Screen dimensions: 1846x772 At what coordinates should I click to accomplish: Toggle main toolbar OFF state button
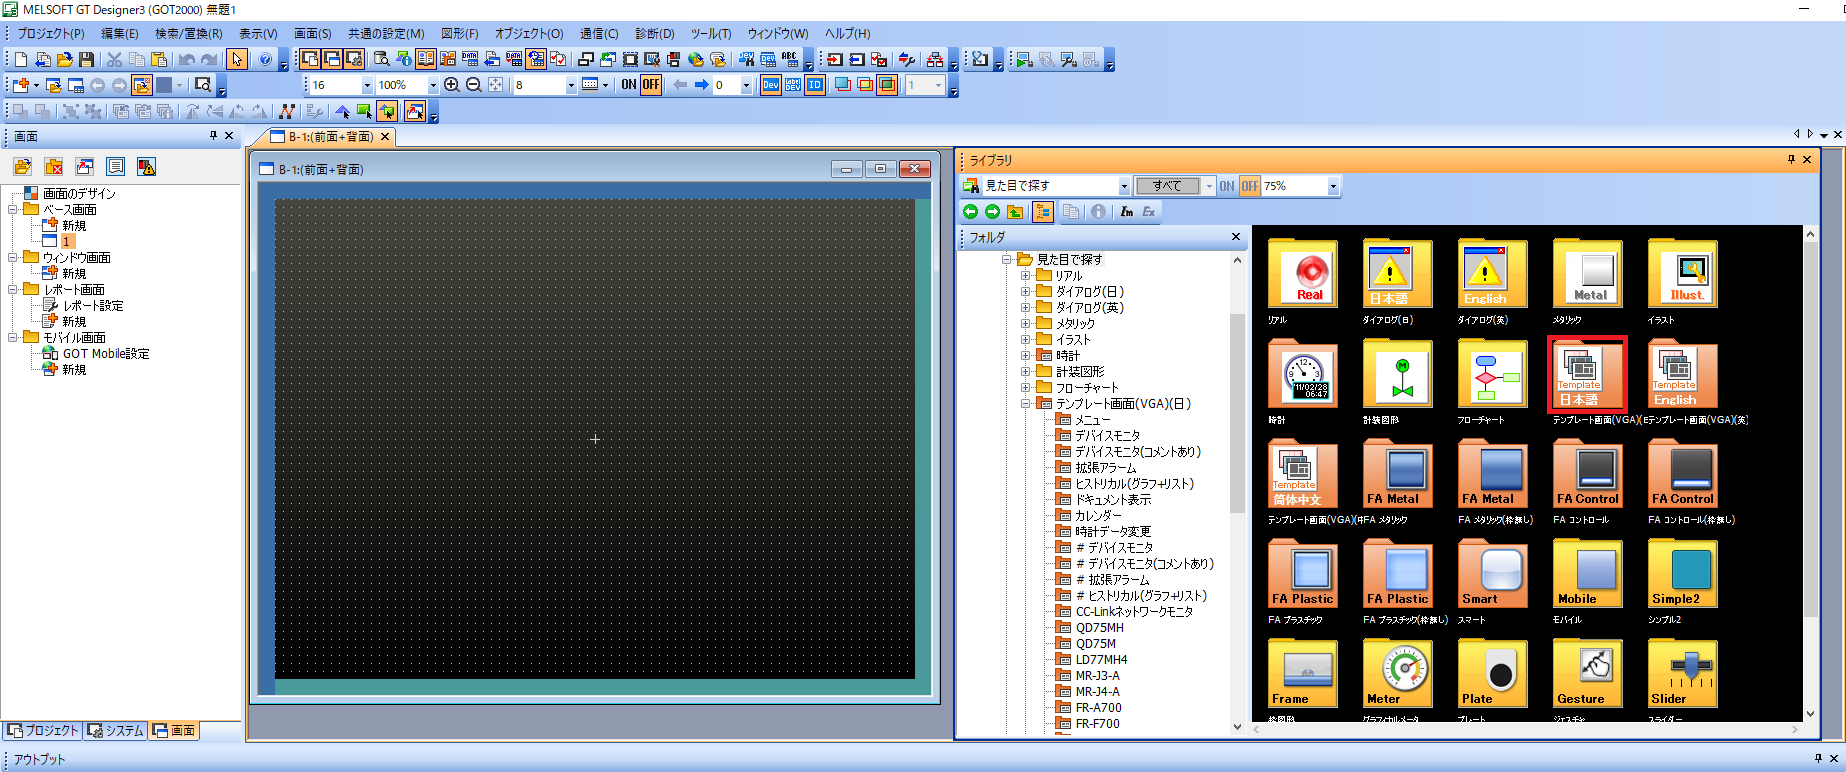[651, 85]
